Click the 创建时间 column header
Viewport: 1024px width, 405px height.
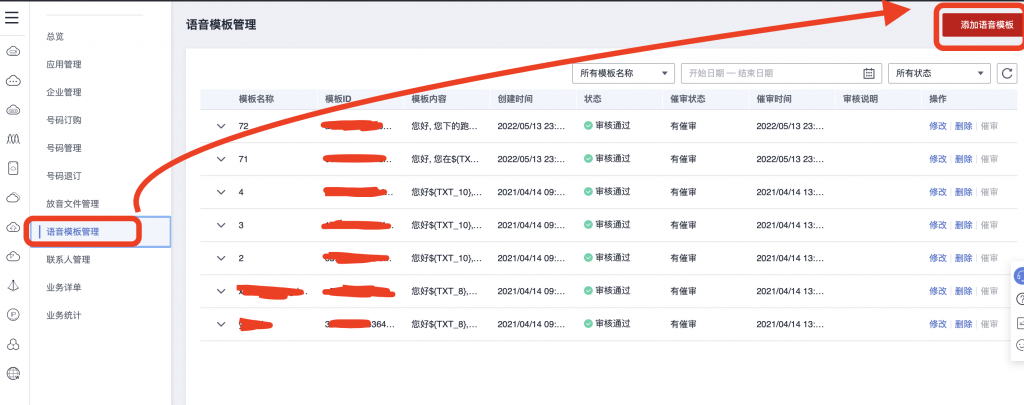(515, 99)
